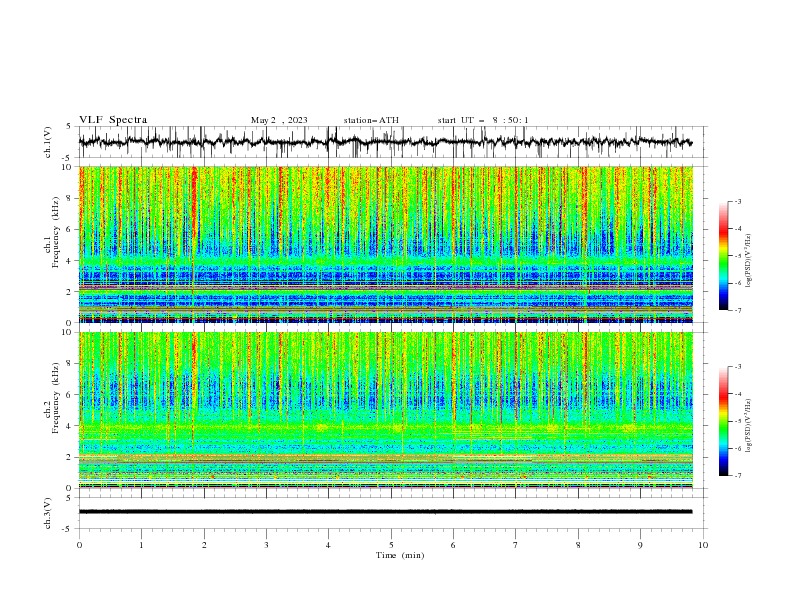This screenshot has height=612, width=792.
Task: Click the ch.2 spectrogram panel
Action: (385, 410)
